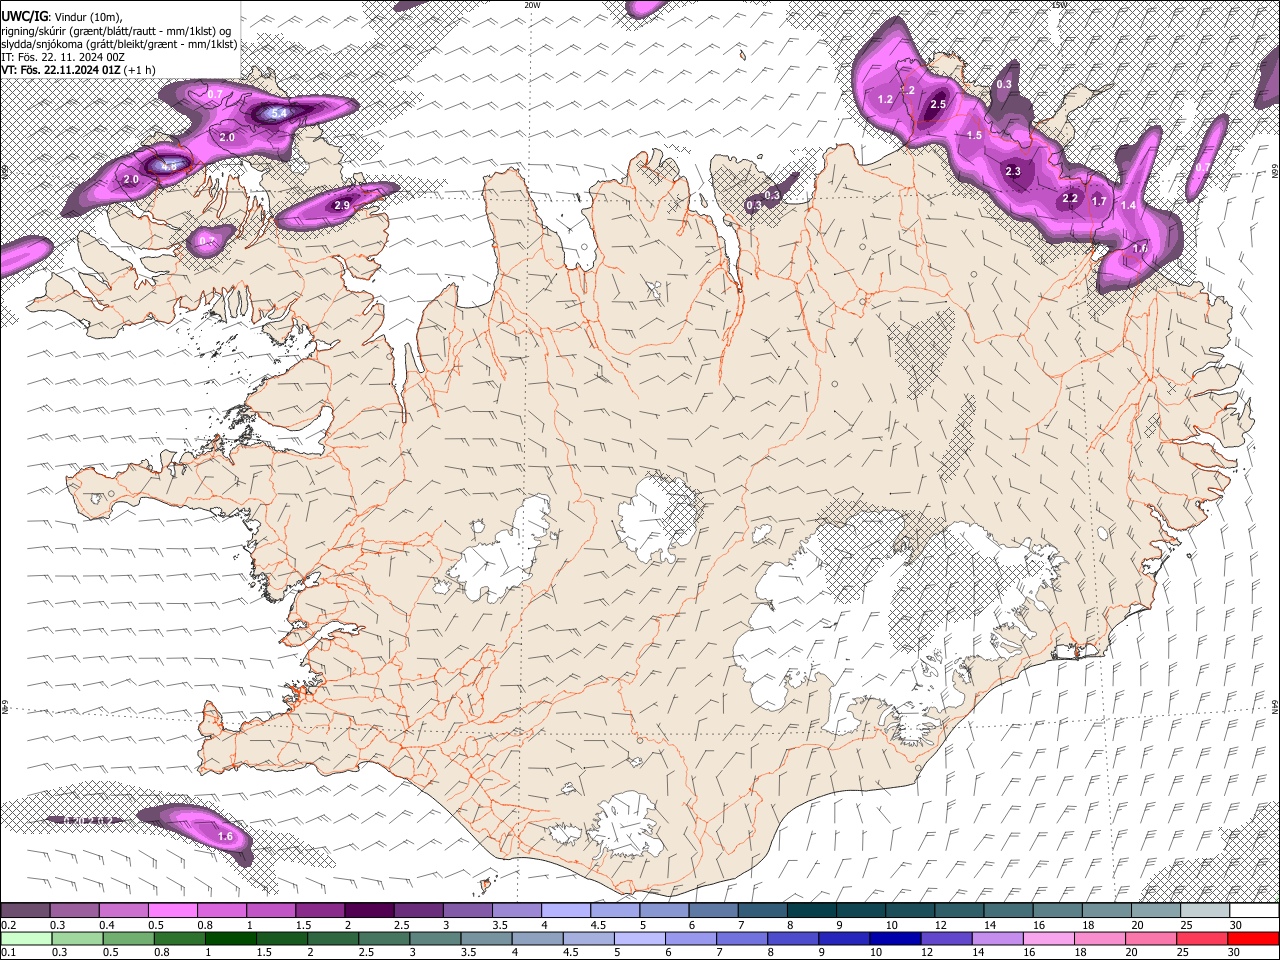Image resolution: width=1280 pixels, height=960 pixels.
Task: Click the 0.2 label in the top legend row
Action: (x=8, y=925)
